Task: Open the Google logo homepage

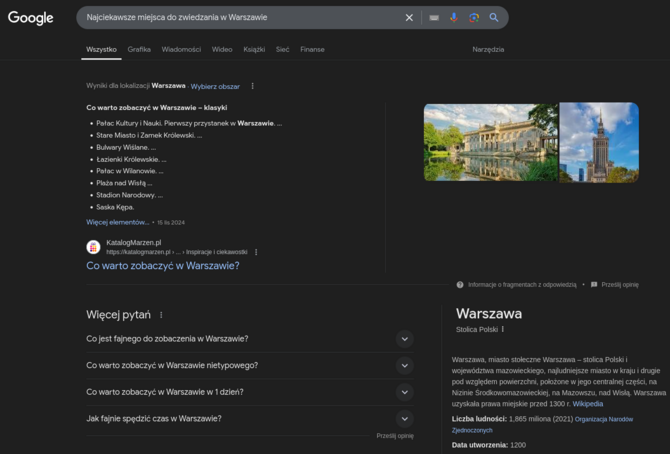Action: click(x=30, y=18)
